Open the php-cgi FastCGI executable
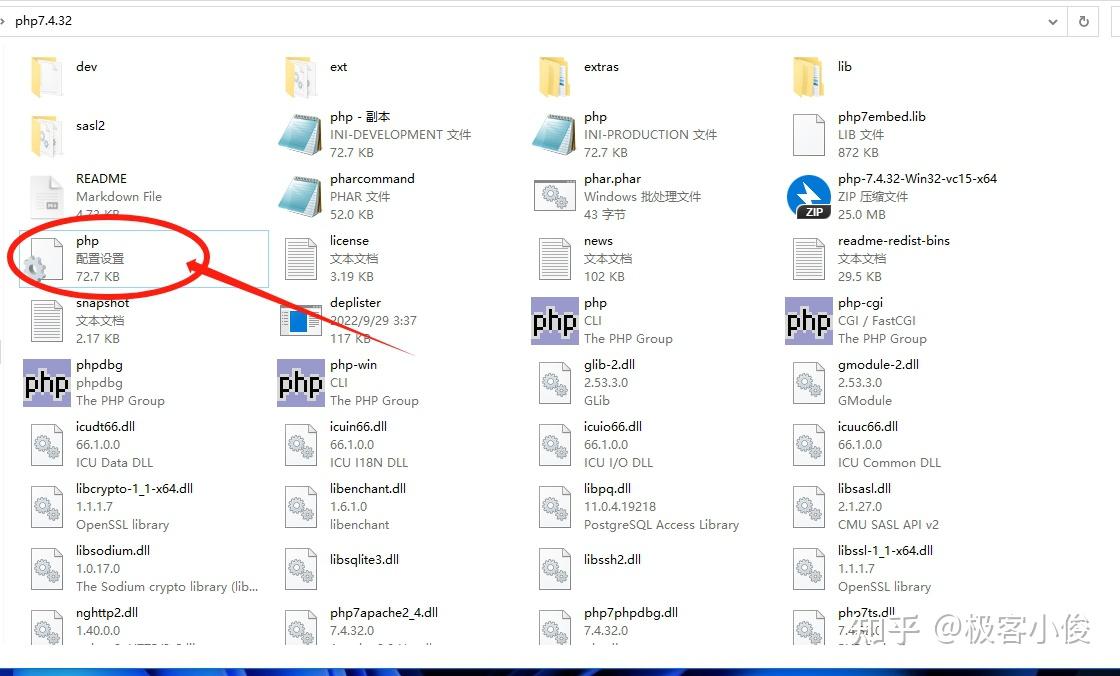Image resolution: width=1120 pixels, height=676 pixels. tap(850, 320)
